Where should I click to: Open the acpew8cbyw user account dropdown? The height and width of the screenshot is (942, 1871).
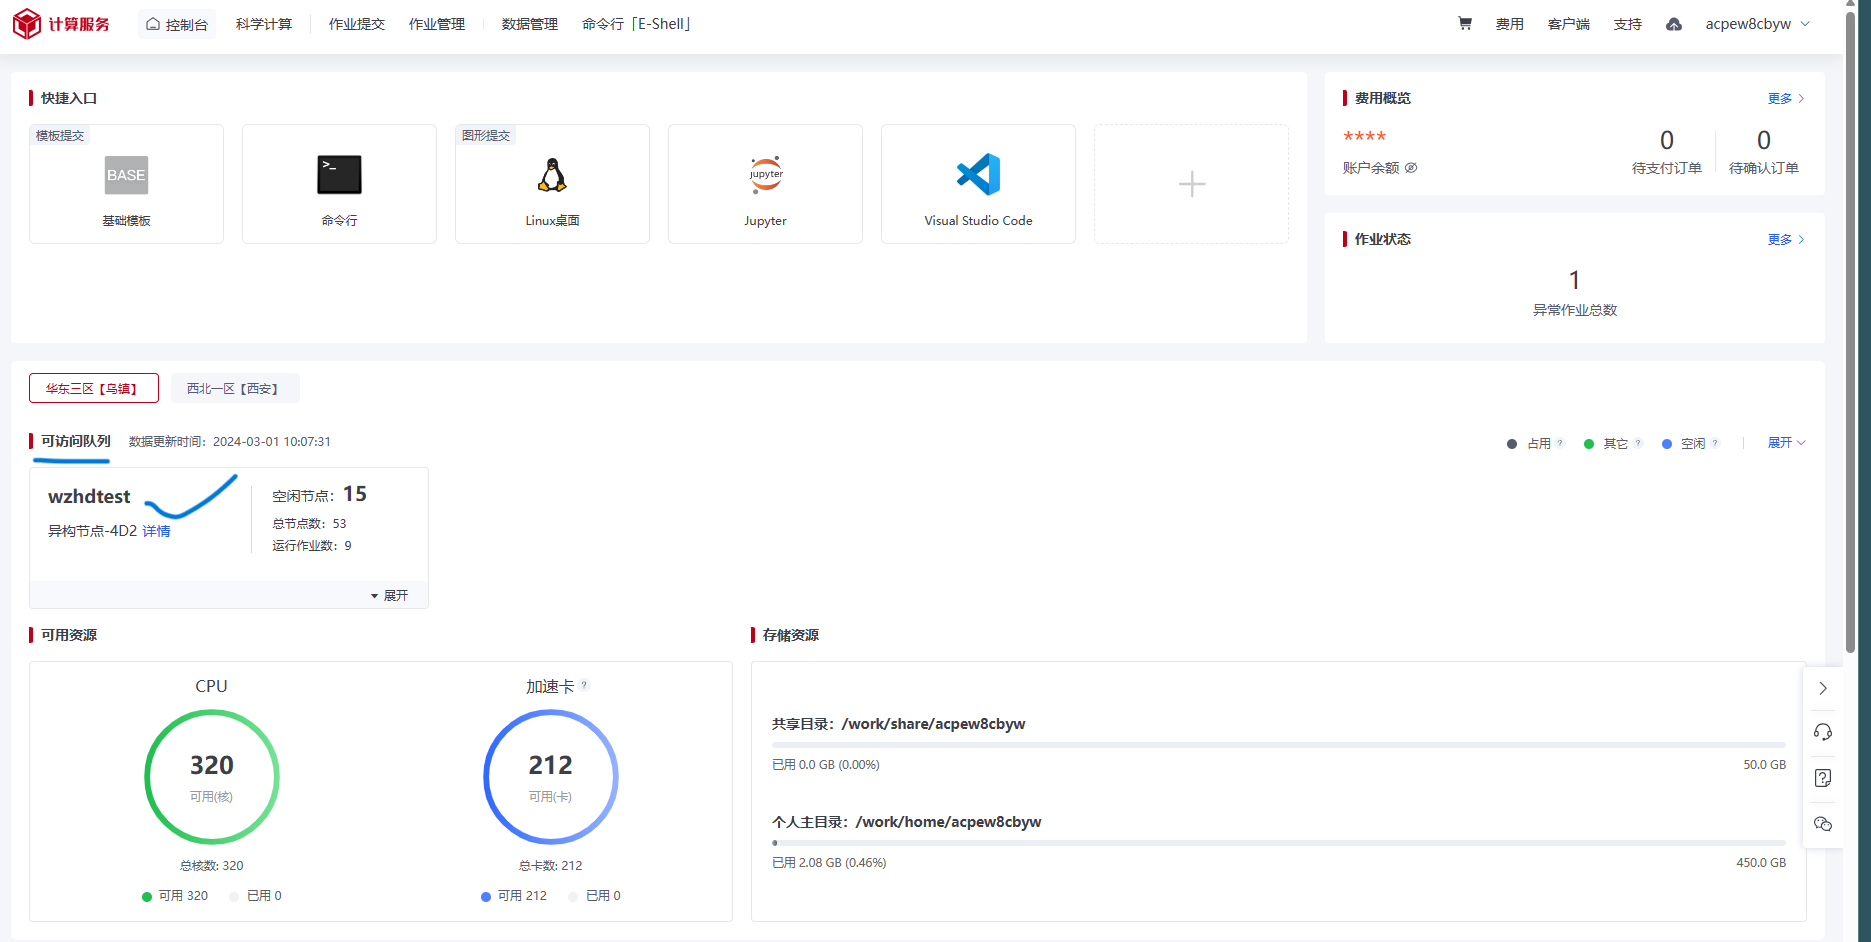1757,24
